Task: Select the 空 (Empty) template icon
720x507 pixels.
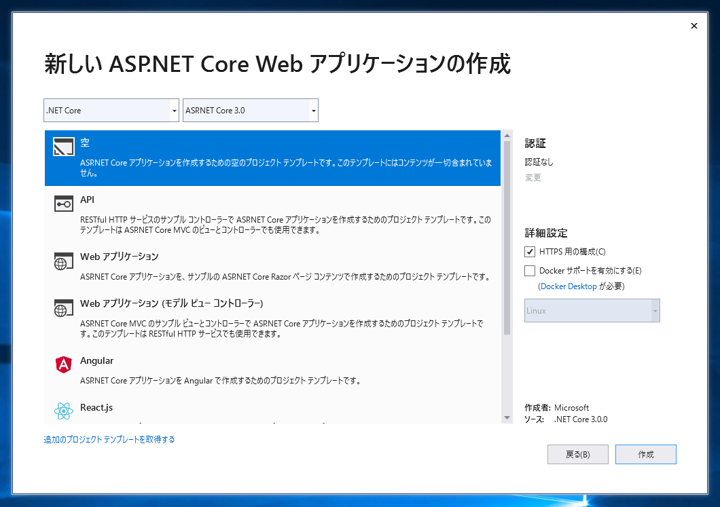Action: 63,147
